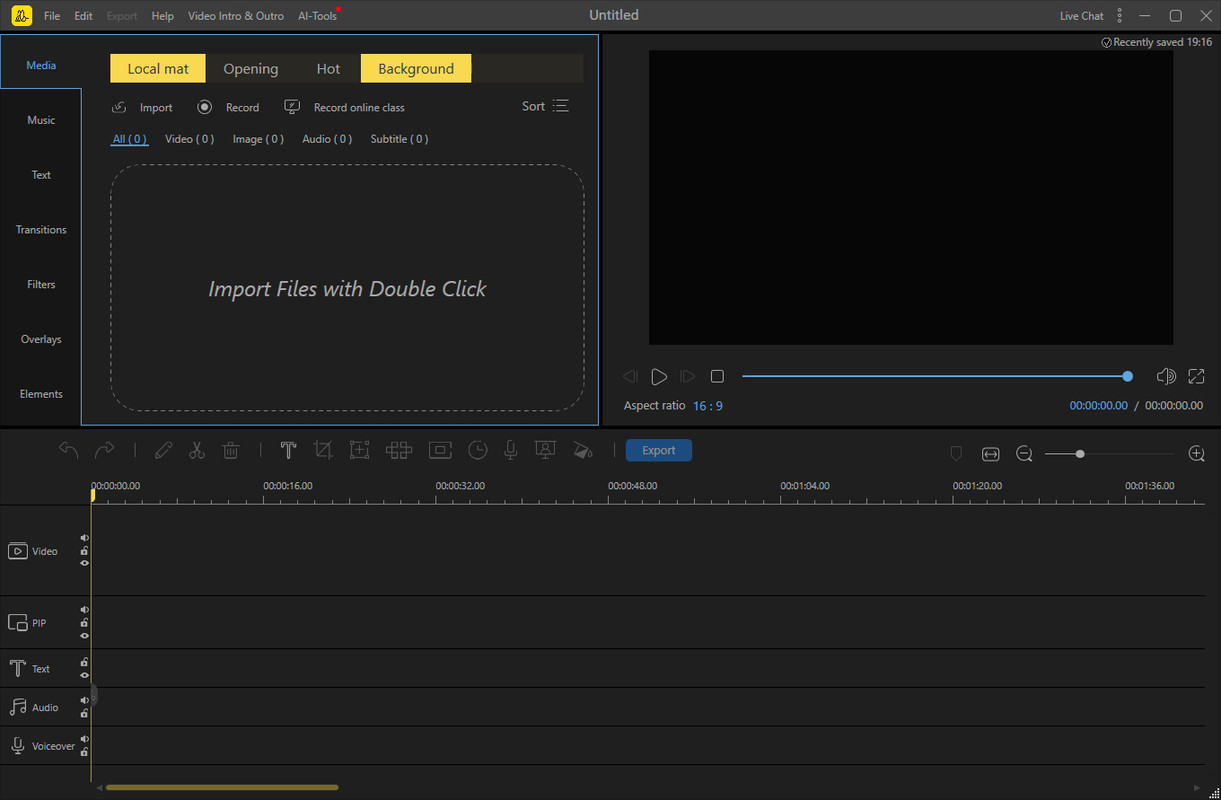The height and width of the screenshot is (800, 1221).
Task: Switch to the Opening tab
Action: tap(251, 69)
